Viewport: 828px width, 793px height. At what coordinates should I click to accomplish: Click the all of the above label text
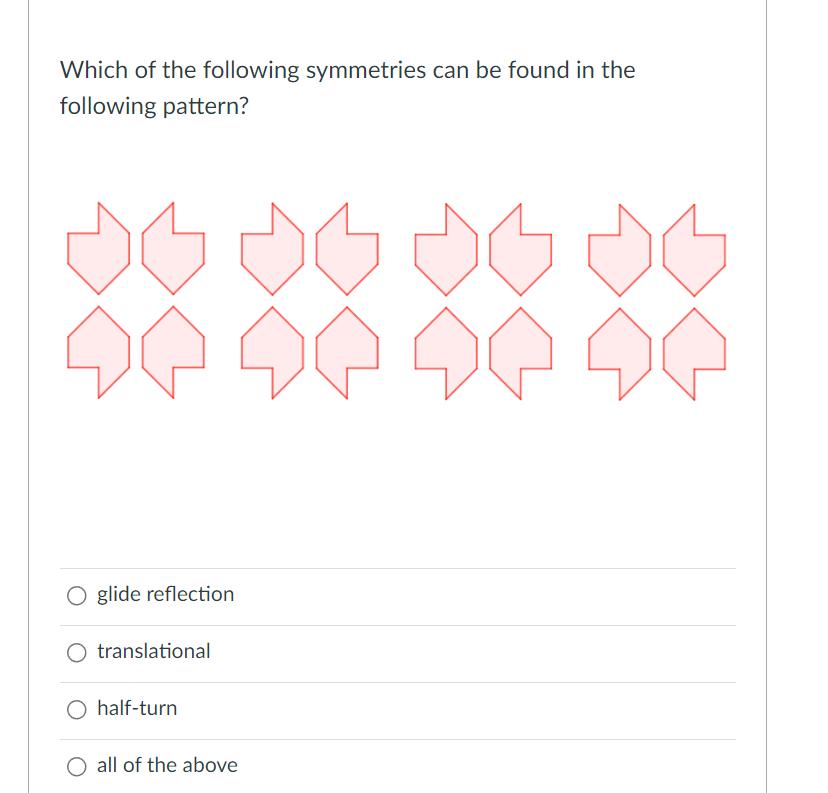167,765
